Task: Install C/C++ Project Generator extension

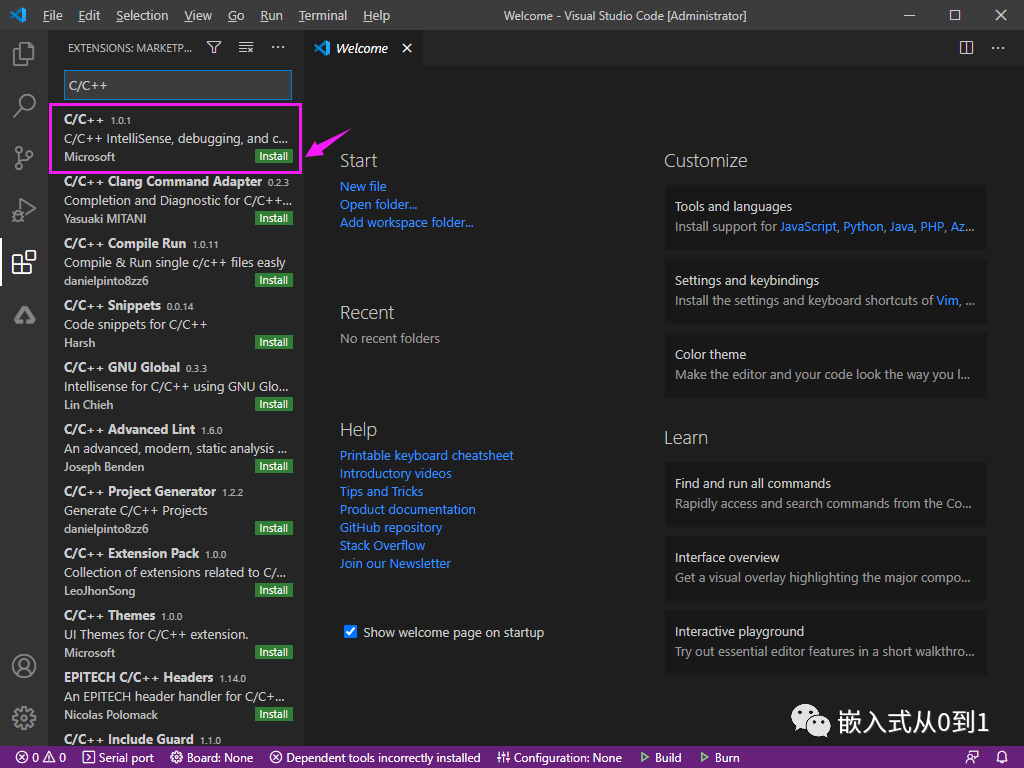Action: [274, 528]
